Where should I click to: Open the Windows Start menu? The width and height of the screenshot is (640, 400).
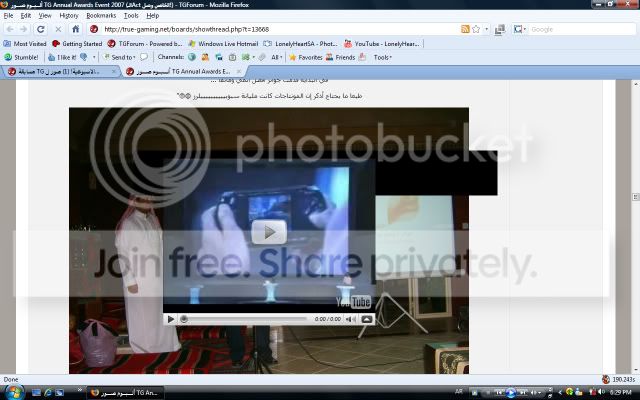click(x=13, y=392)
